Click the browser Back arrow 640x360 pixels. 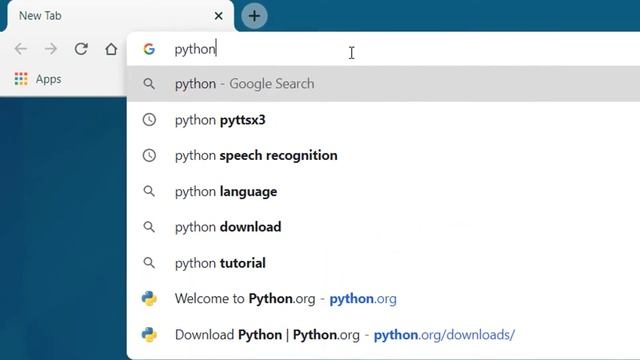(21, 49)
